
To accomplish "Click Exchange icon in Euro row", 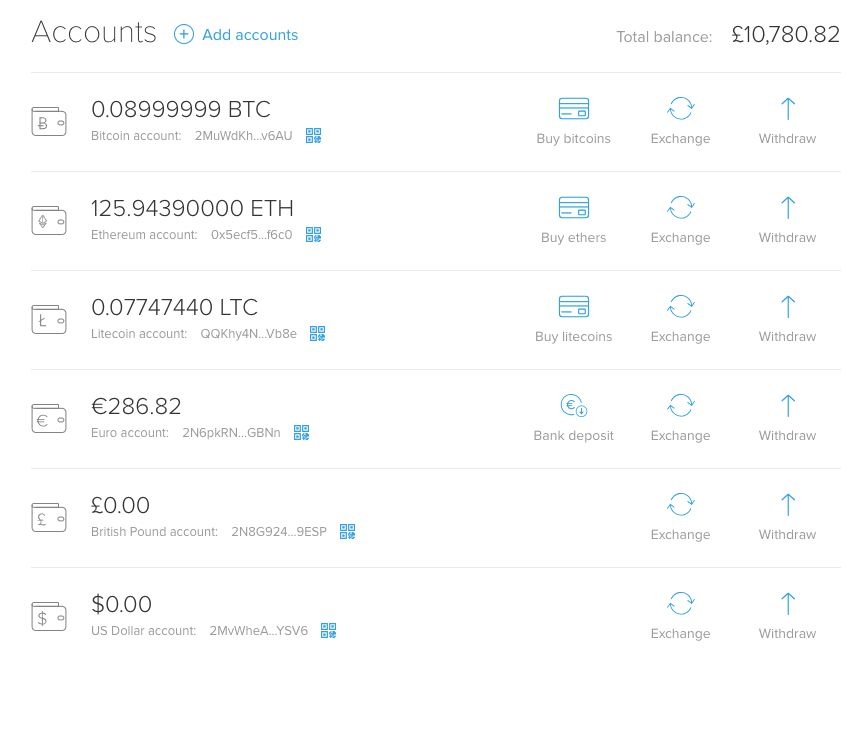I will [x=680, y=405].
